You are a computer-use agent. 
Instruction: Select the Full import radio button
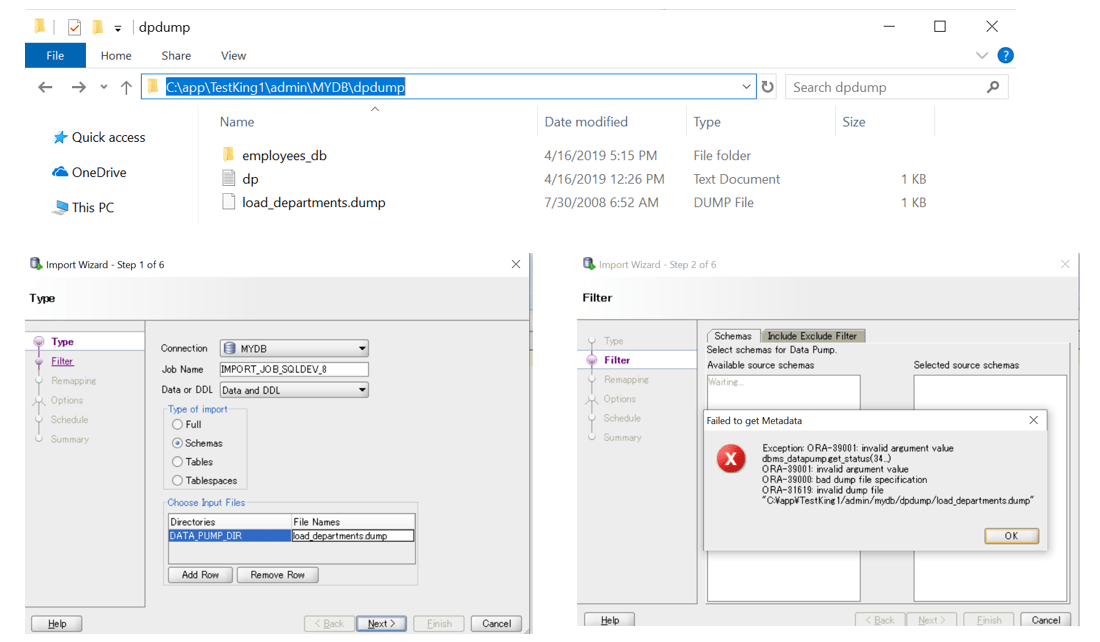(x=177, y=424)
